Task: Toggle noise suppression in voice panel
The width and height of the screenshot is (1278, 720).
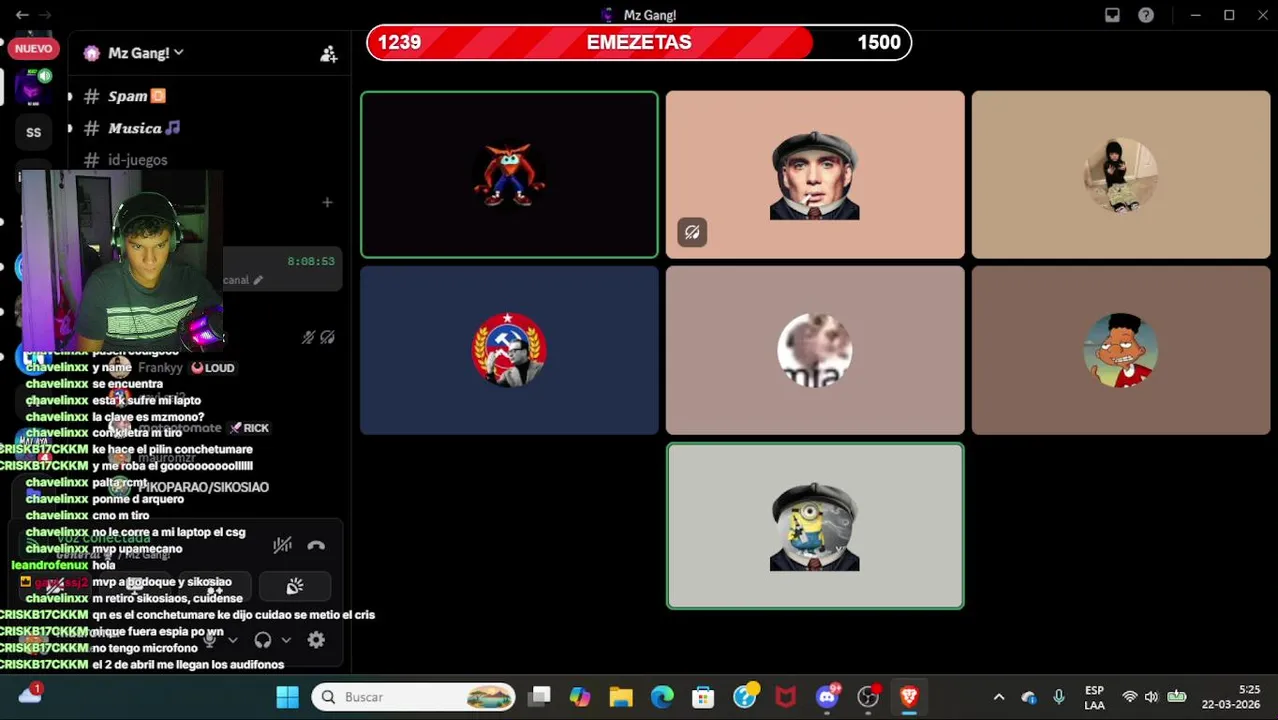Action: 283,545
